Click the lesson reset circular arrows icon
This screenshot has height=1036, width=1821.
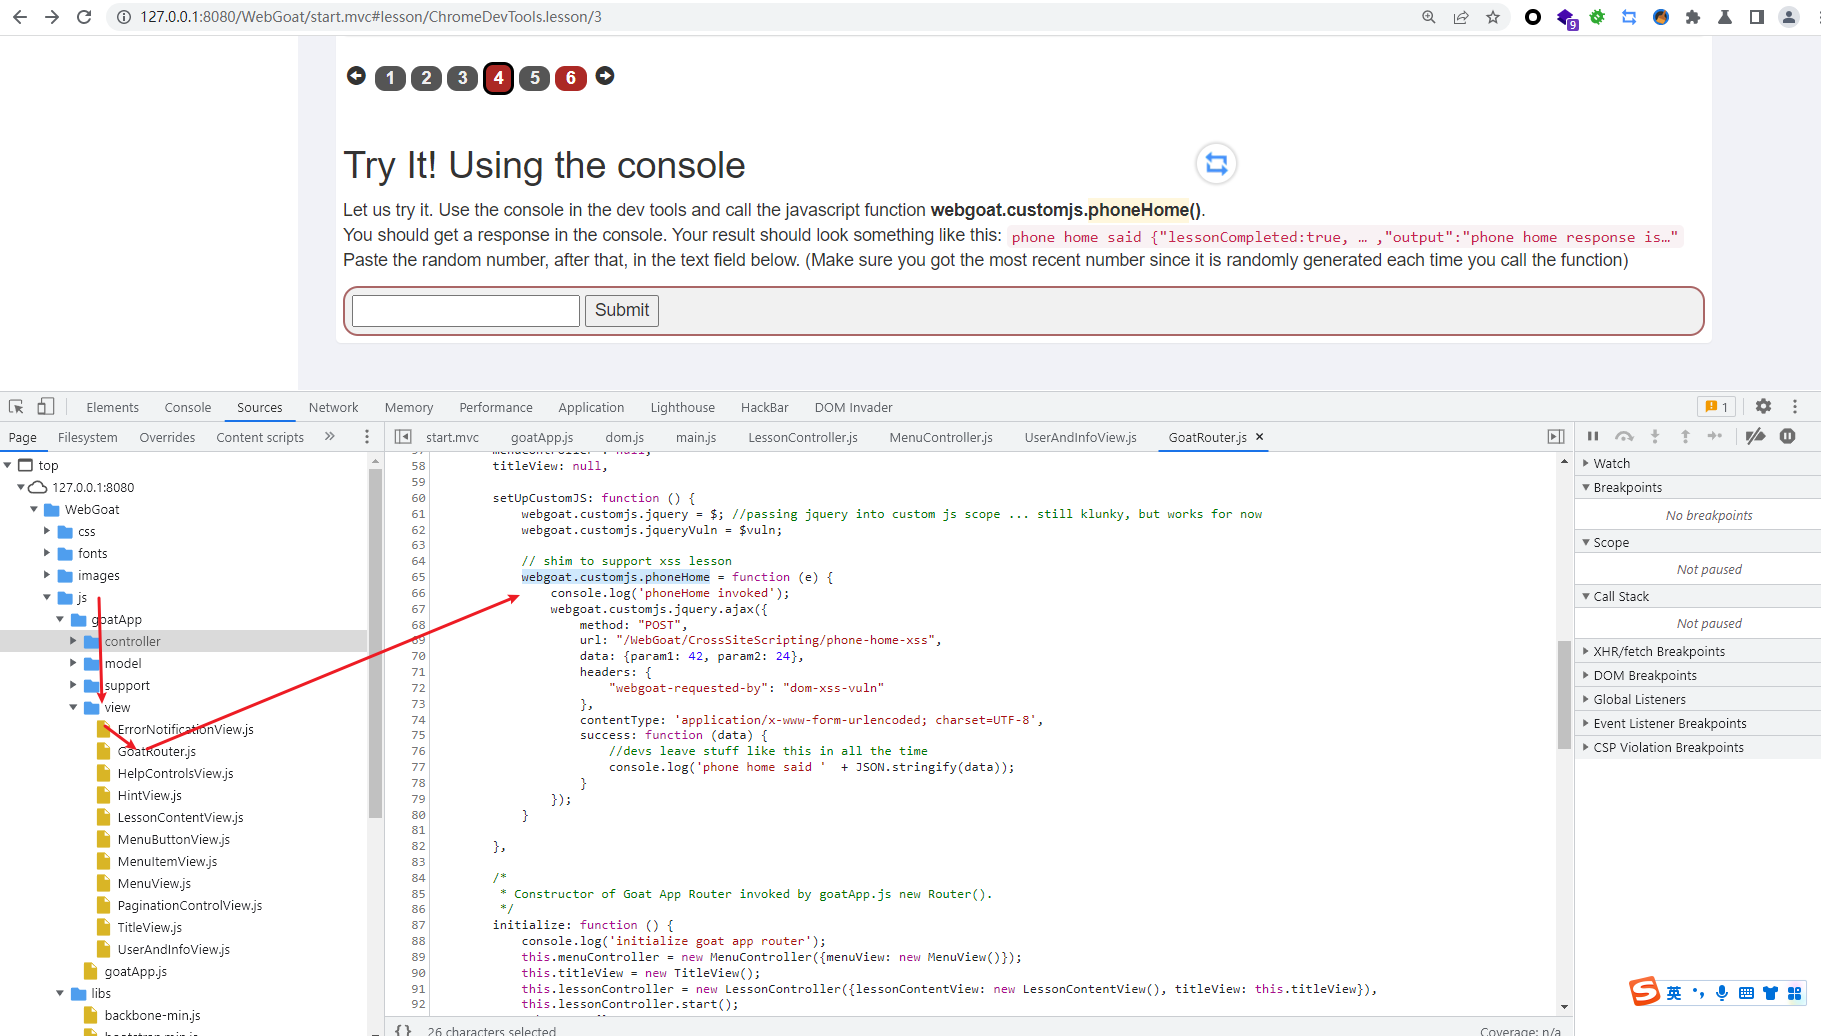click(1216, 163)
